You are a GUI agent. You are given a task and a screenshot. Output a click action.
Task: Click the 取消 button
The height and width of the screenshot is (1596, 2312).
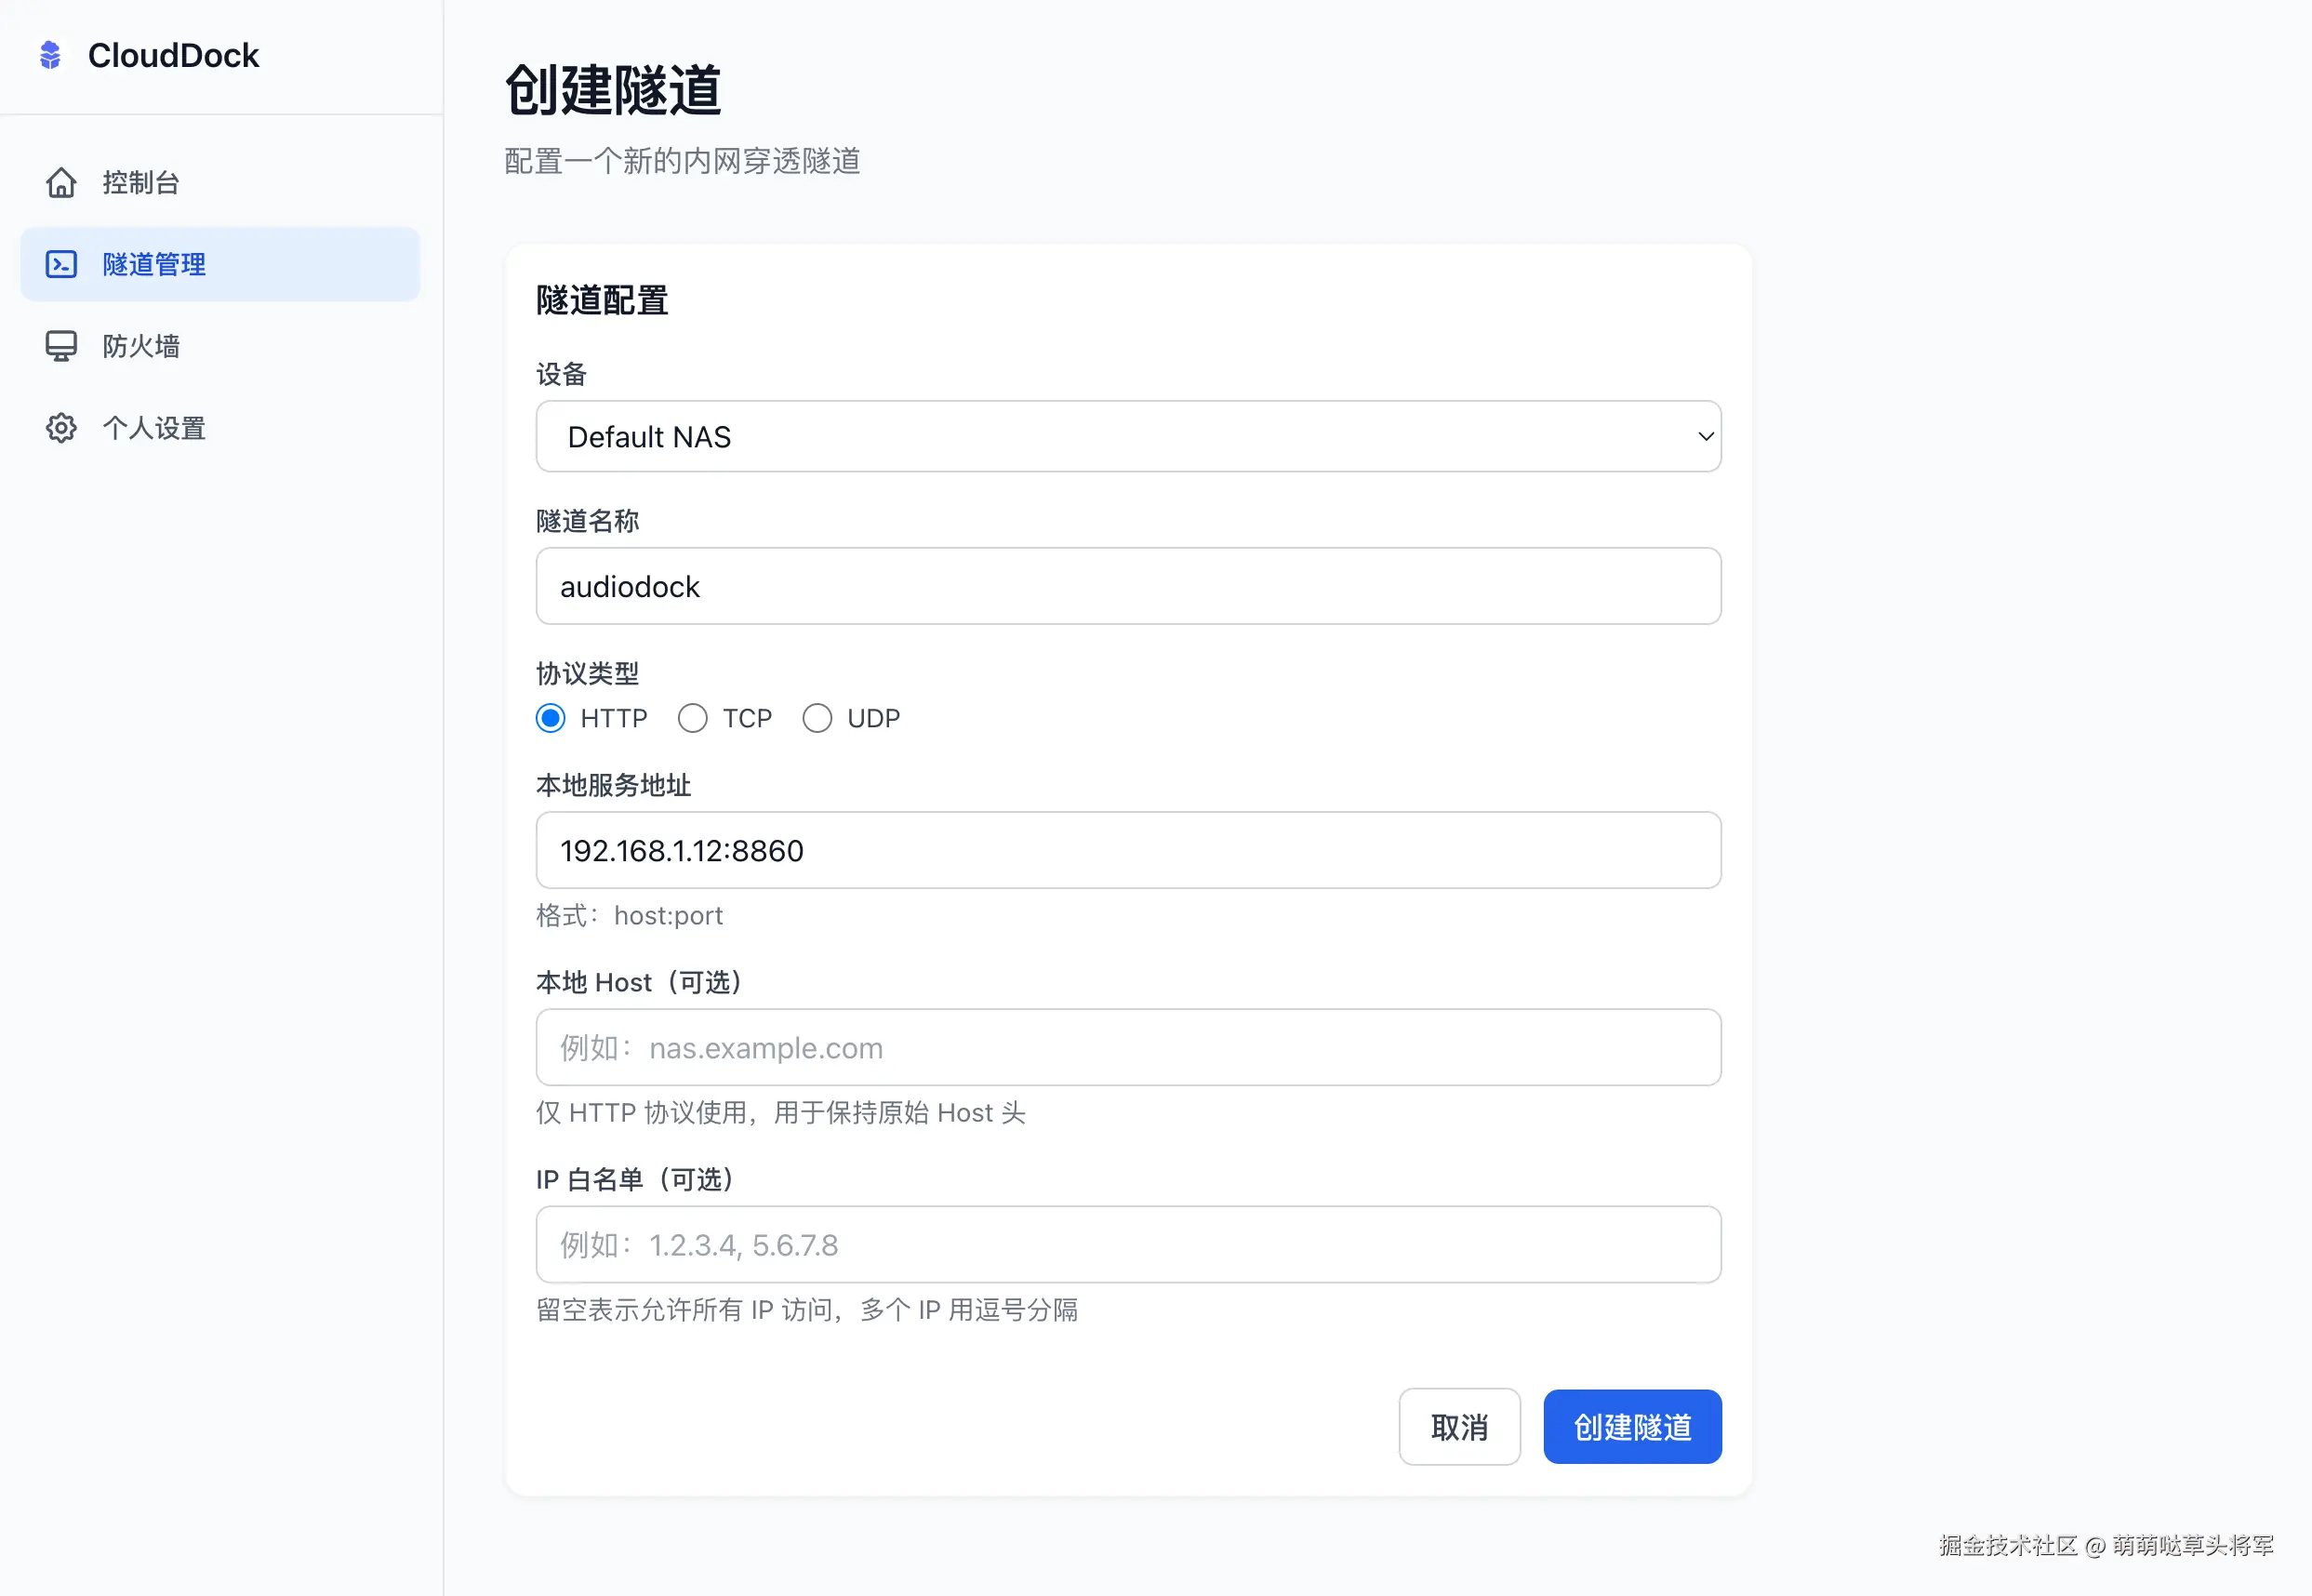click(1459, 1426)
